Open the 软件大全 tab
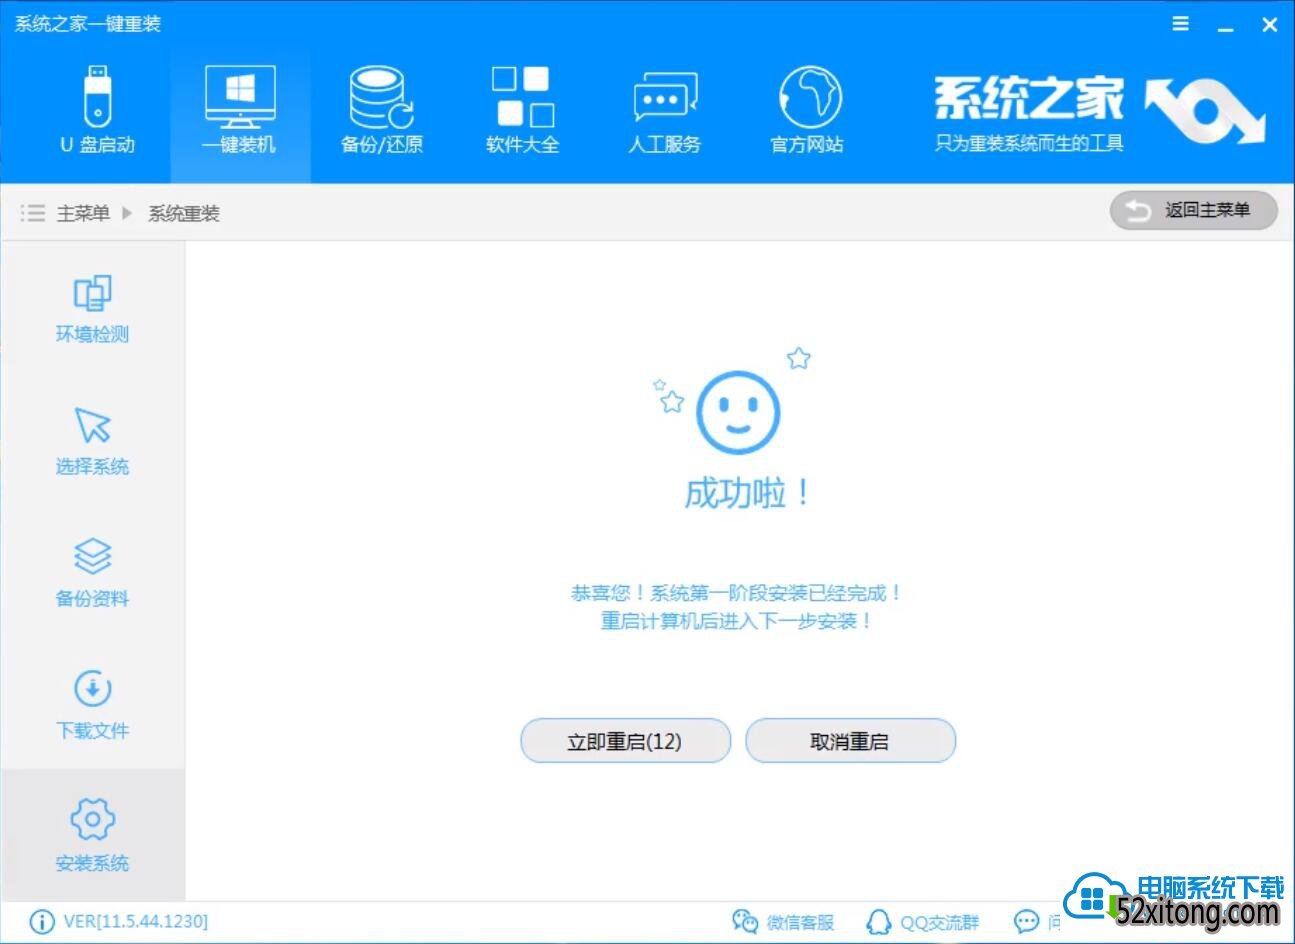This screenshot has width=1295, height=944. click(x=523, y=110)
